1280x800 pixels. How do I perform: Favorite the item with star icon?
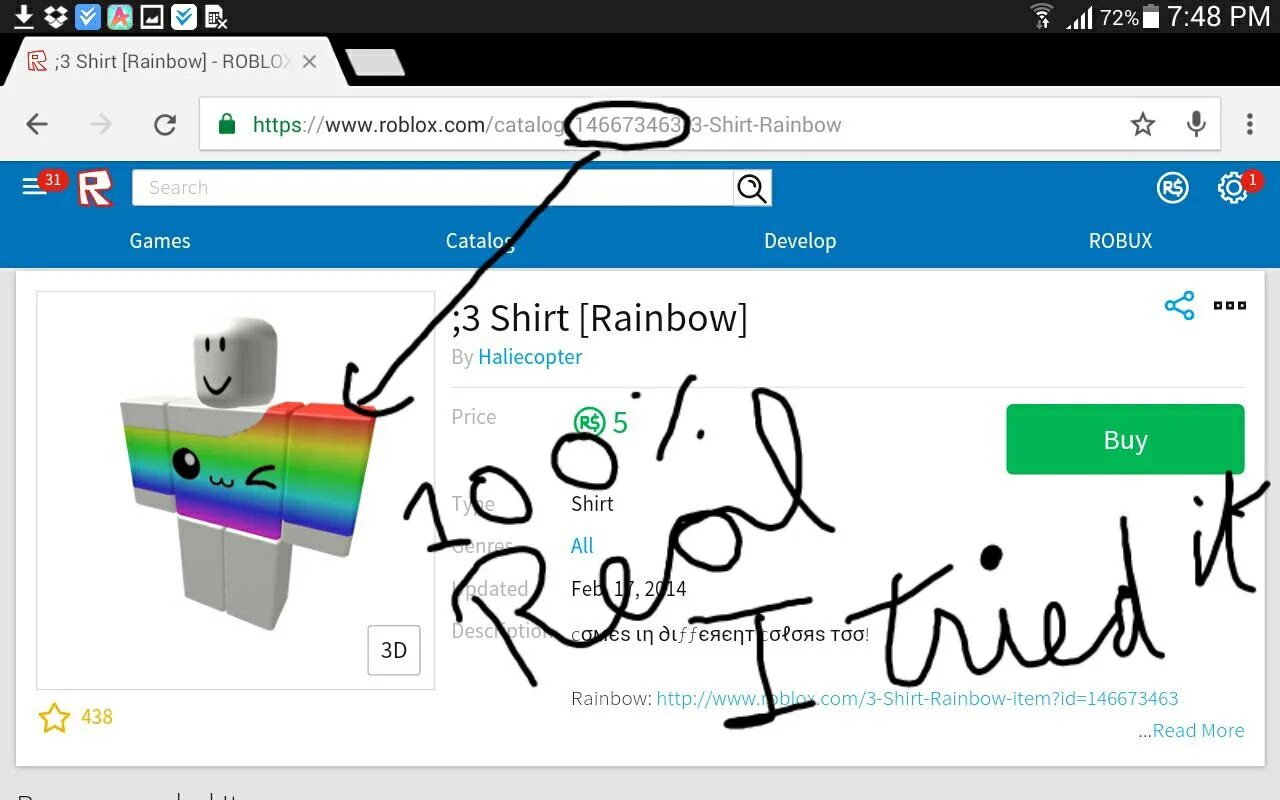coord(54,717)
